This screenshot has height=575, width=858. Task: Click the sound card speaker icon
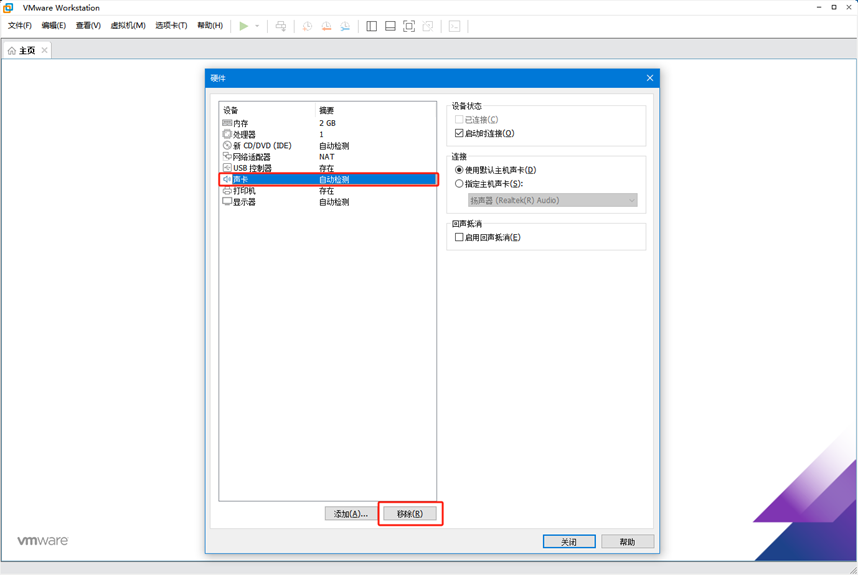[x=227, y=179]
